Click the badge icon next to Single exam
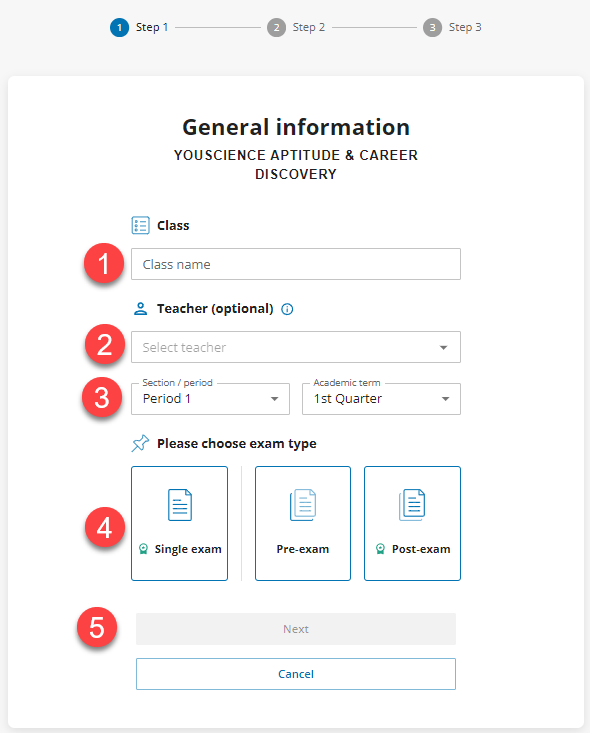Image resolution: width=590 pixels, height=733 pixels. (144, 549)
